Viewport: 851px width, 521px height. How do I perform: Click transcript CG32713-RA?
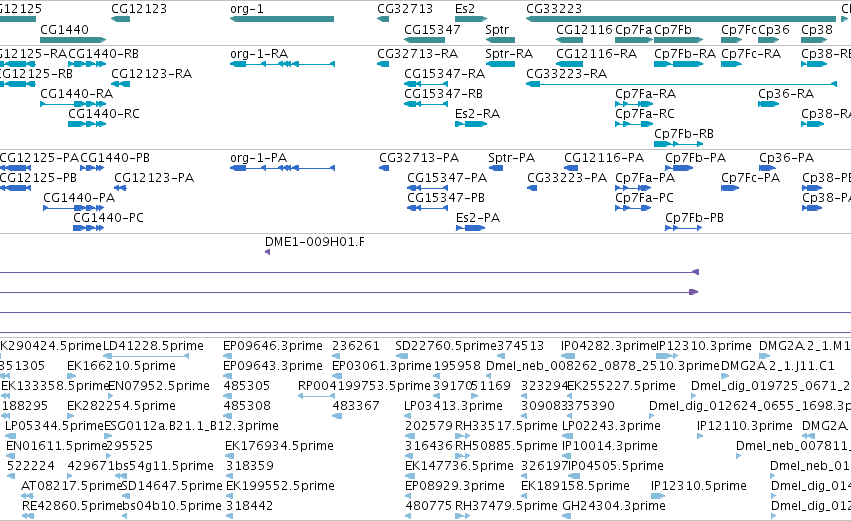coord(417,53)
